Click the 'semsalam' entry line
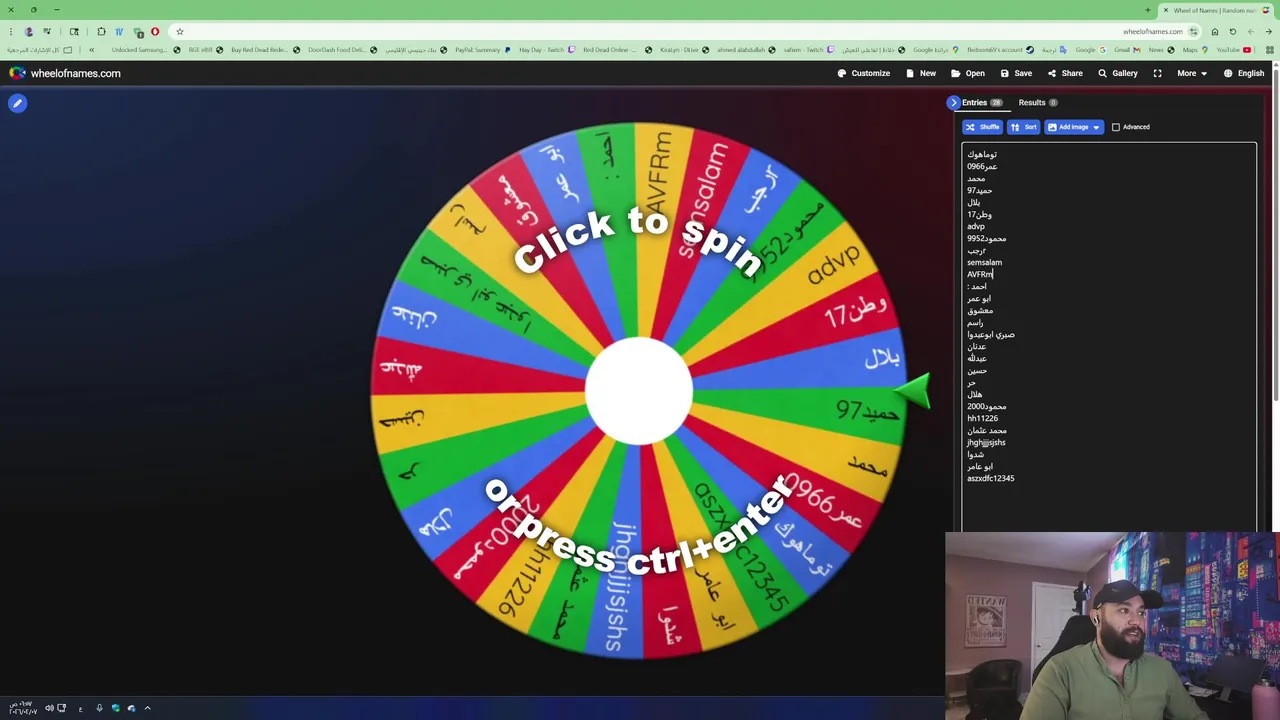 tap(984, 262)
